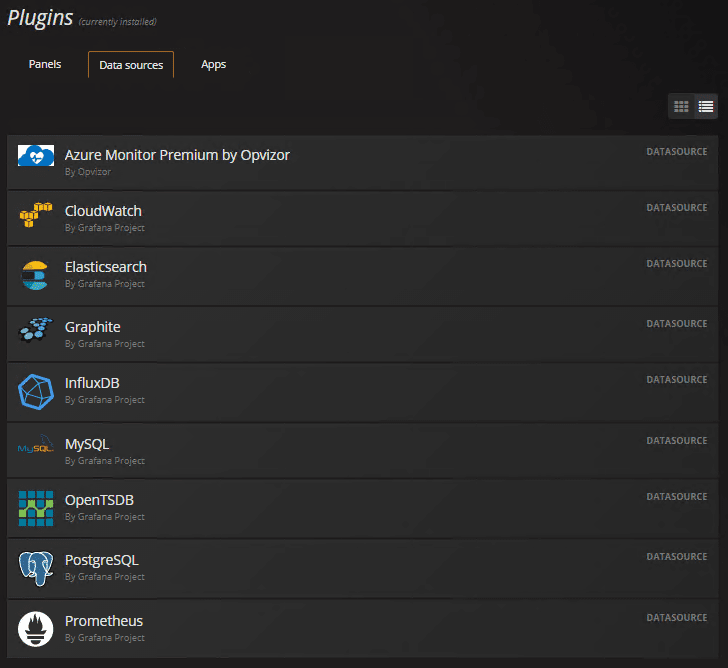Click 'By Grafana Project' under PostgreSQL
Viewport: 728px width, 668px height.
(105, 577)
